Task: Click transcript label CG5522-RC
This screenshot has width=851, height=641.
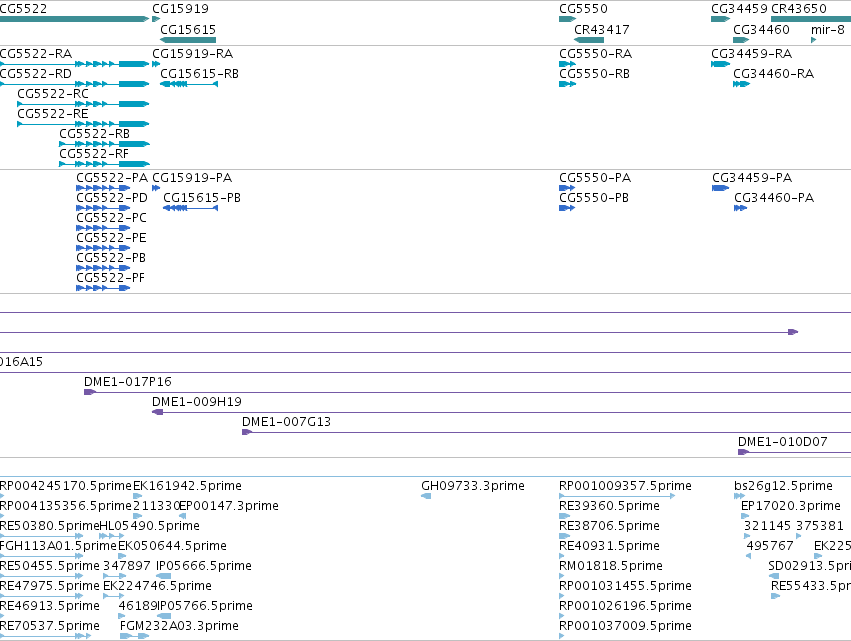Action: [x=53, y=94]
